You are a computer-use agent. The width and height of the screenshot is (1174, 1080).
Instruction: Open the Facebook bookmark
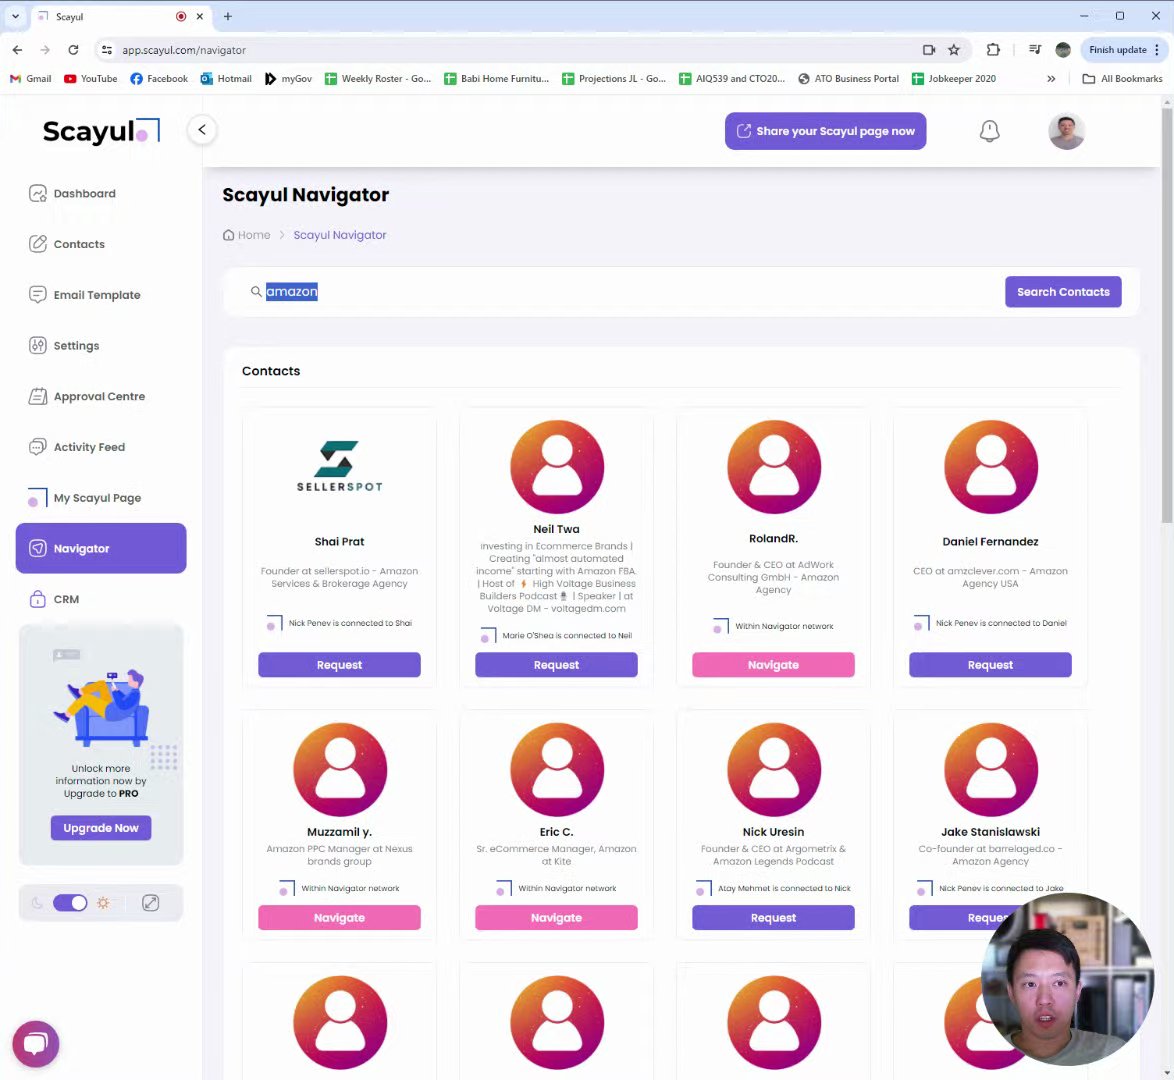coord(159,79)
